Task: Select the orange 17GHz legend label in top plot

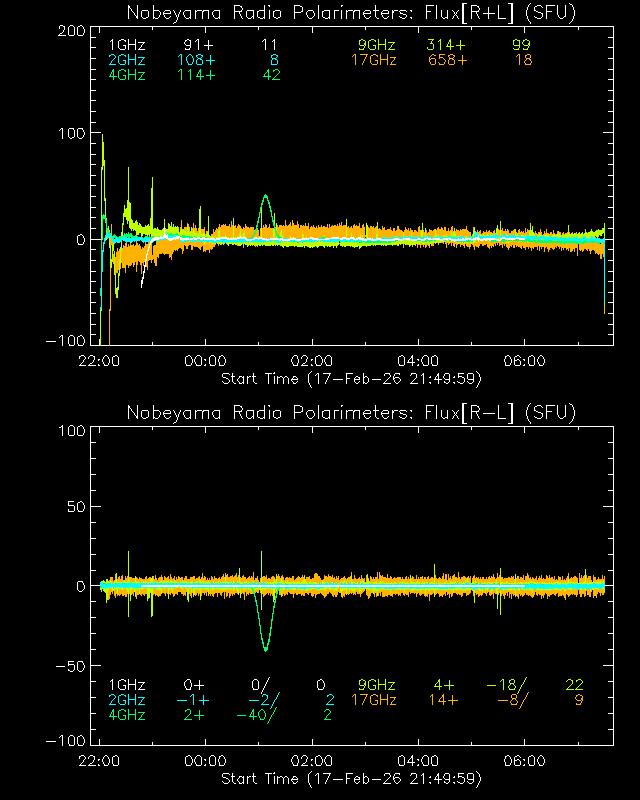Action: point(374,60)
